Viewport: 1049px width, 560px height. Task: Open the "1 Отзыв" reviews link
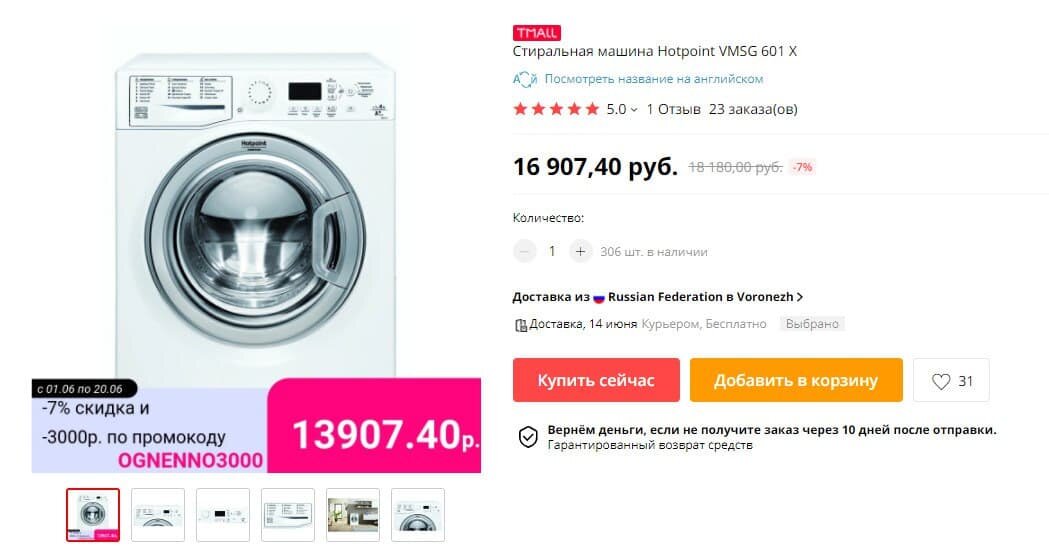pos(674,109)
